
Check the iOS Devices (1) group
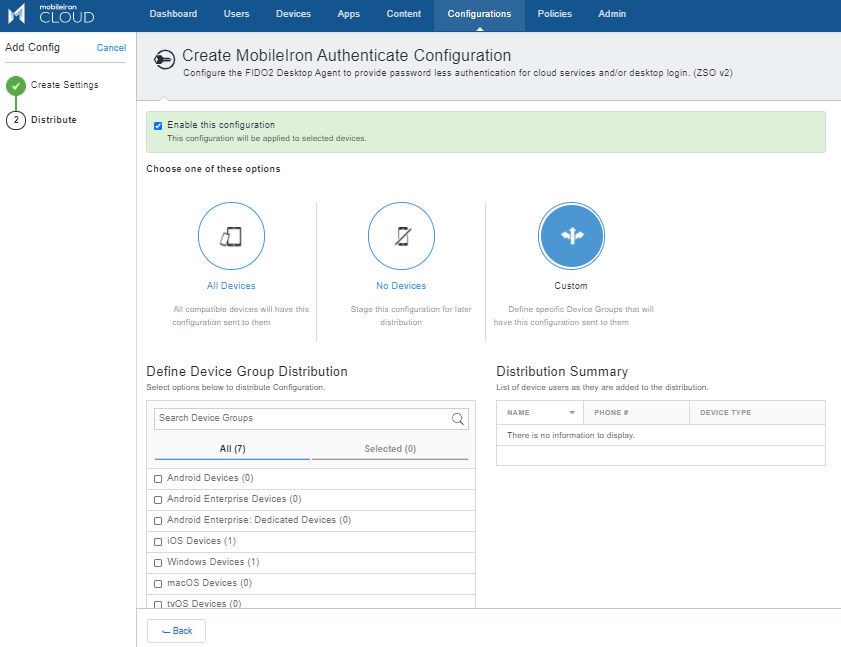(158, 542)
